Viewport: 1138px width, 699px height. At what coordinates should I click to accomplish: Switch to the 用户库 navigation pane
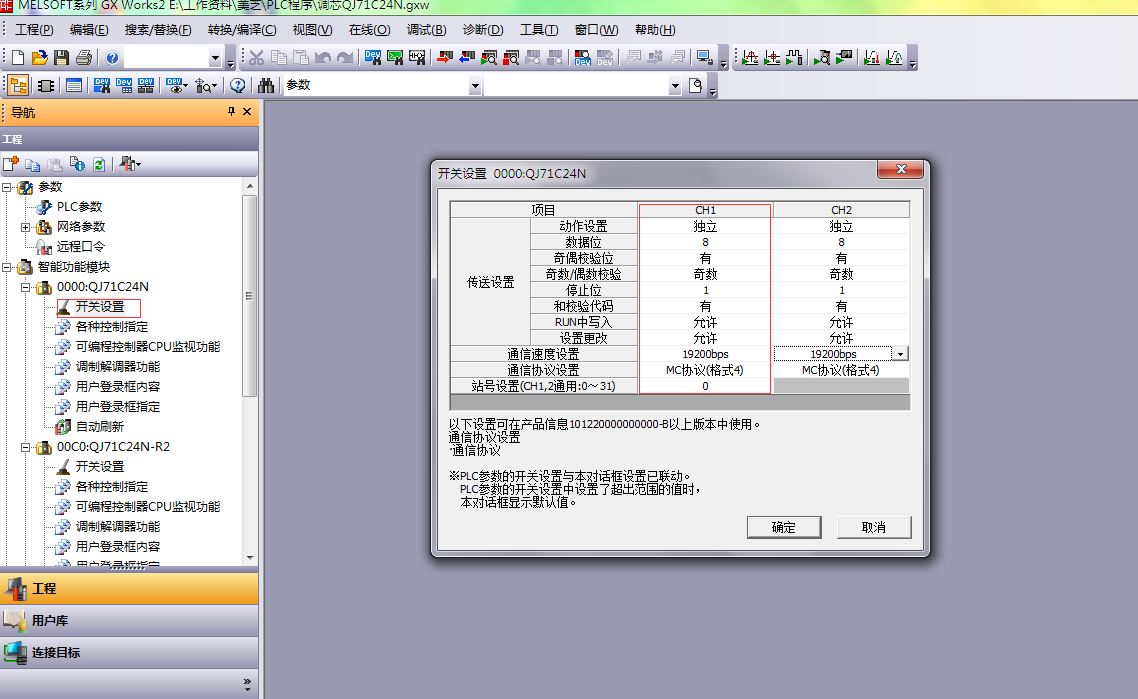coord(129,621)
